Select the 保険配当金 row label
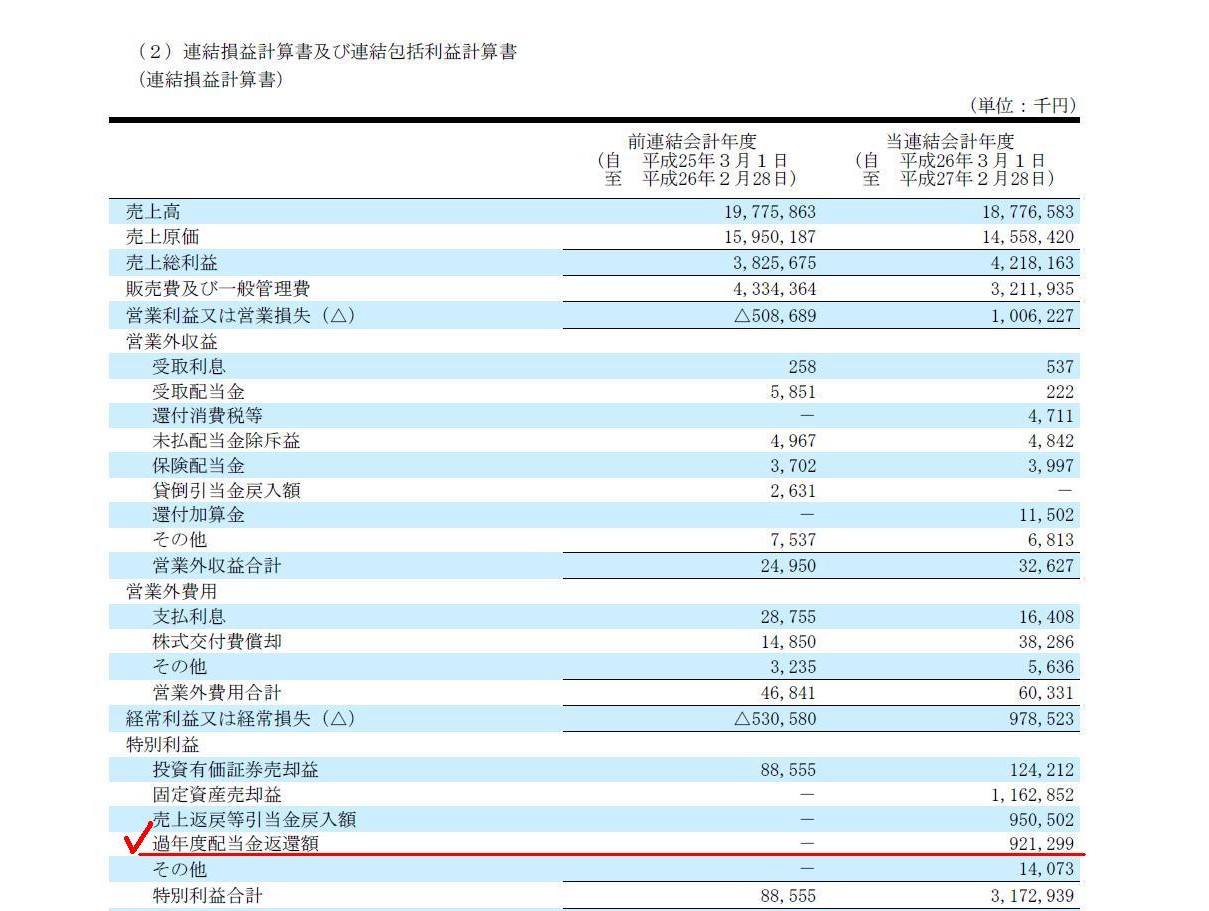The width and height of the screenshot is (1209, 911). tap(198, 466)
